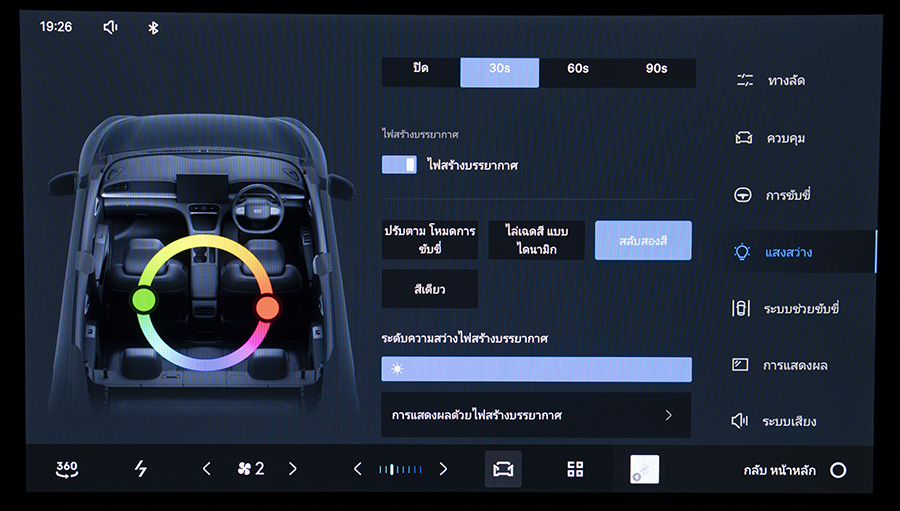Open the 360 camera view
The image size is (900, 511).
[67, 469]
